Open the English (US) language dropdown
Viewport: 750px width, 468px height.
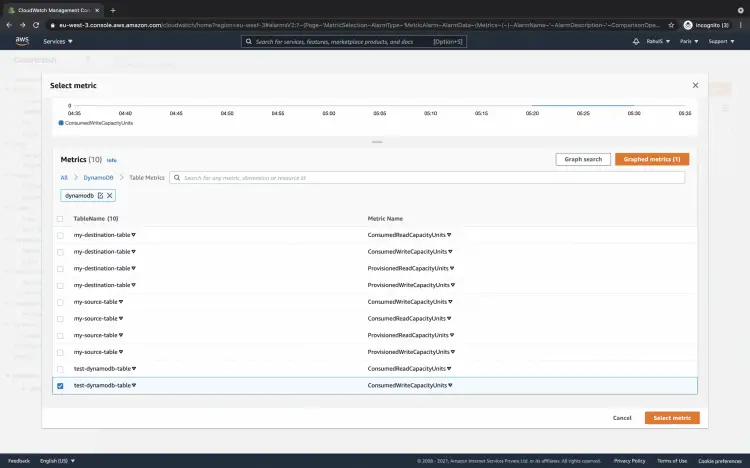(x=57, y=461)
